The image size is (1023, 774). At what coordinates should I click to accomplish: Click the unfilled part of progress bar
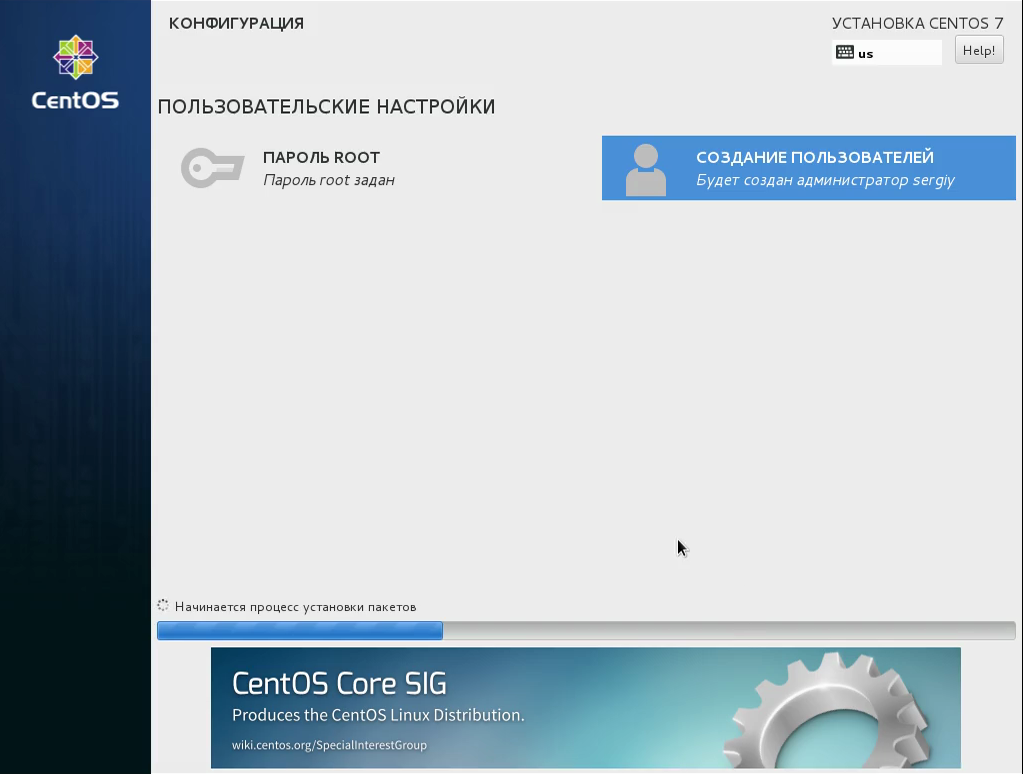pyautogui.click(x=729, y=630)
